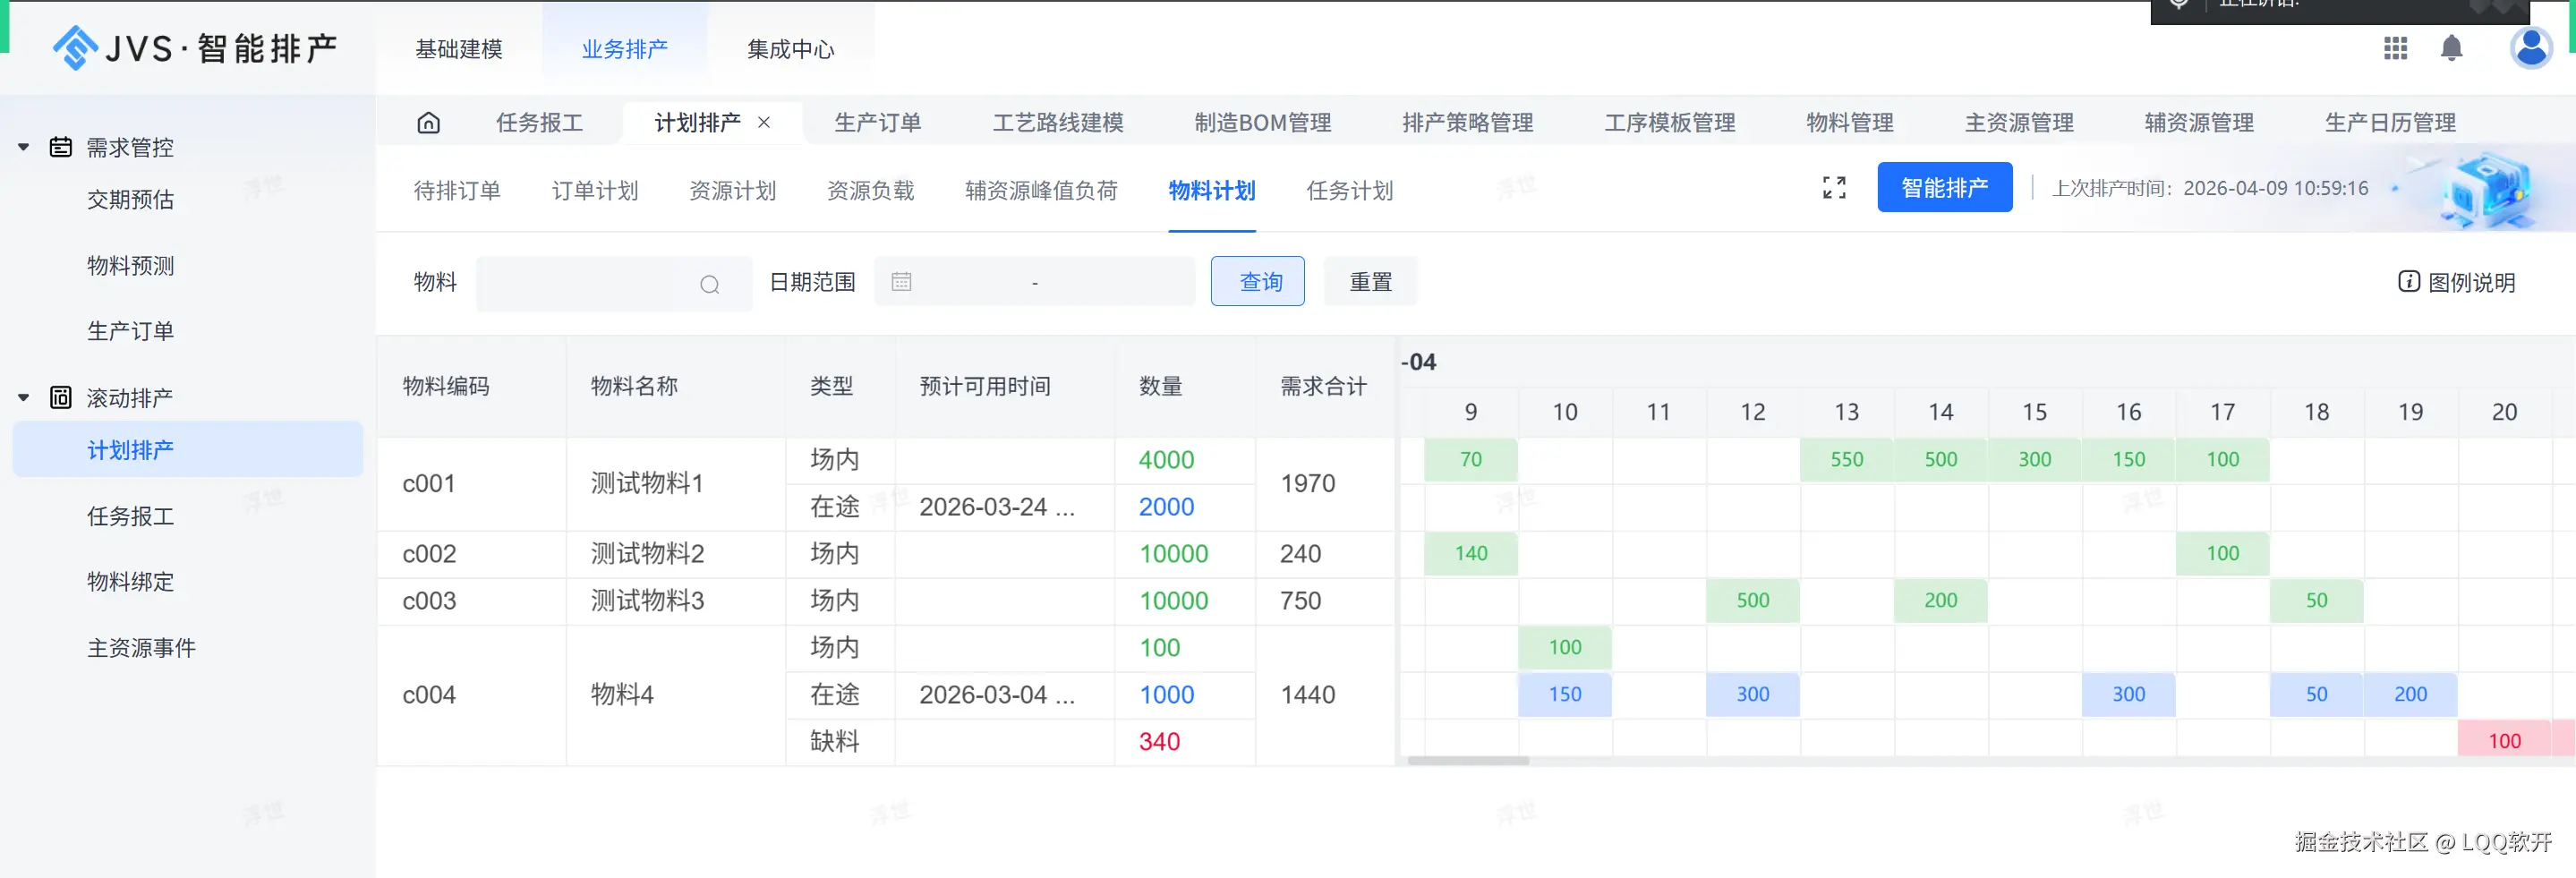Viewport: 2576px width, 878px height.
Task: Click the green 140 cell for c002
Action: coord(1470,554)
